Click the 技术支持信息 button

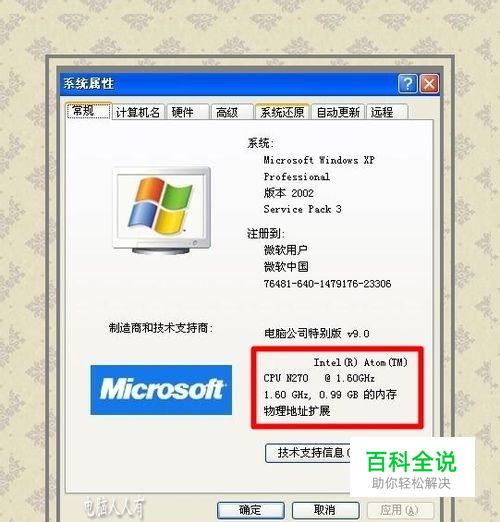click(x=308, y=453)
